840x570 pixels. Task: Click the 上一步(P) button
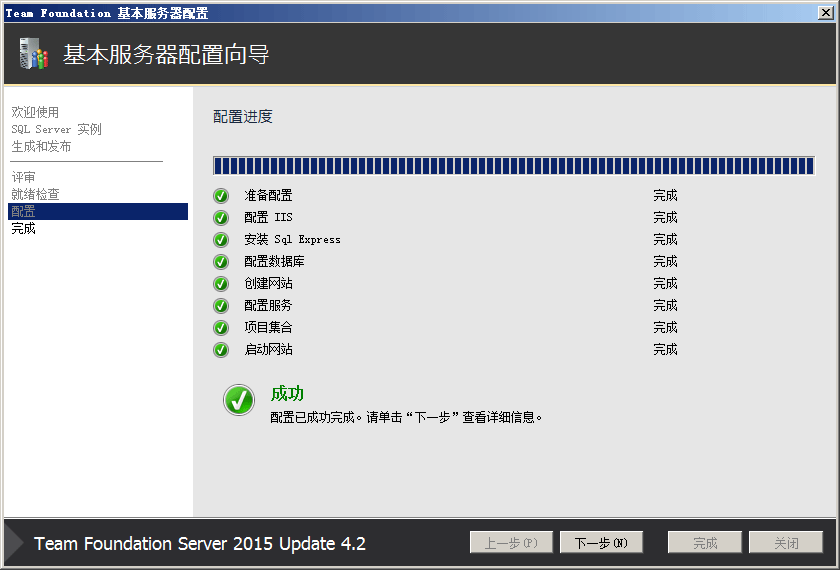click(x=511, y=543)
